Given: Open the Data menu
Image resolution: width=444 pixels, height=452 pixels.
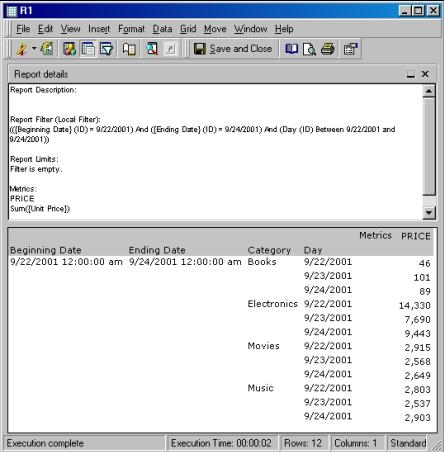Looking at the screenshot, I should [x=162, y=29].
